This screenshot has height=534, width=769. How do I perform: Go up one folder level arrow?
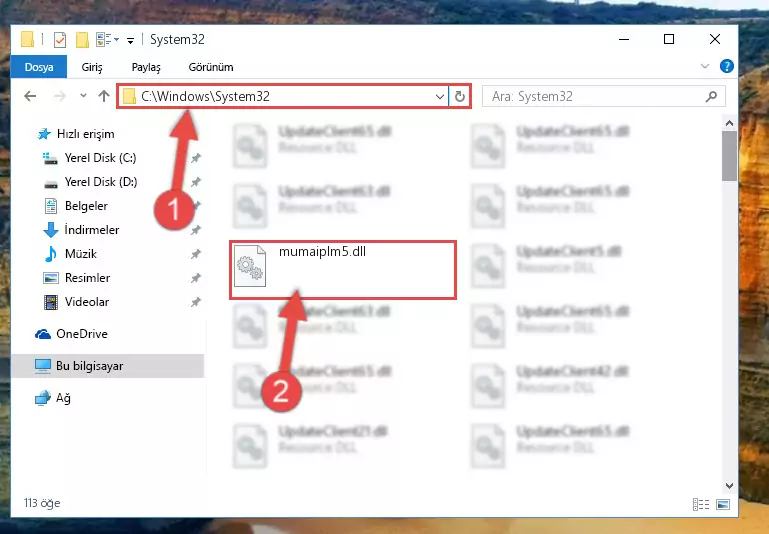(x=103, y=96)
